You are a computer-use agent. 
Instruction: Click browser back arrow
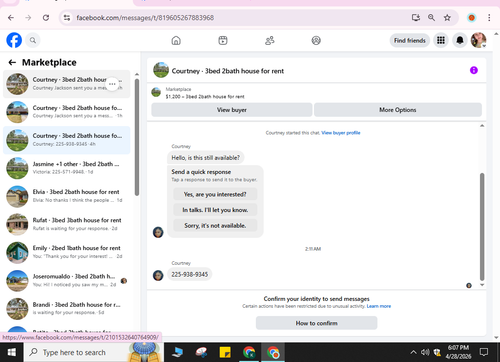pos(11,18)
